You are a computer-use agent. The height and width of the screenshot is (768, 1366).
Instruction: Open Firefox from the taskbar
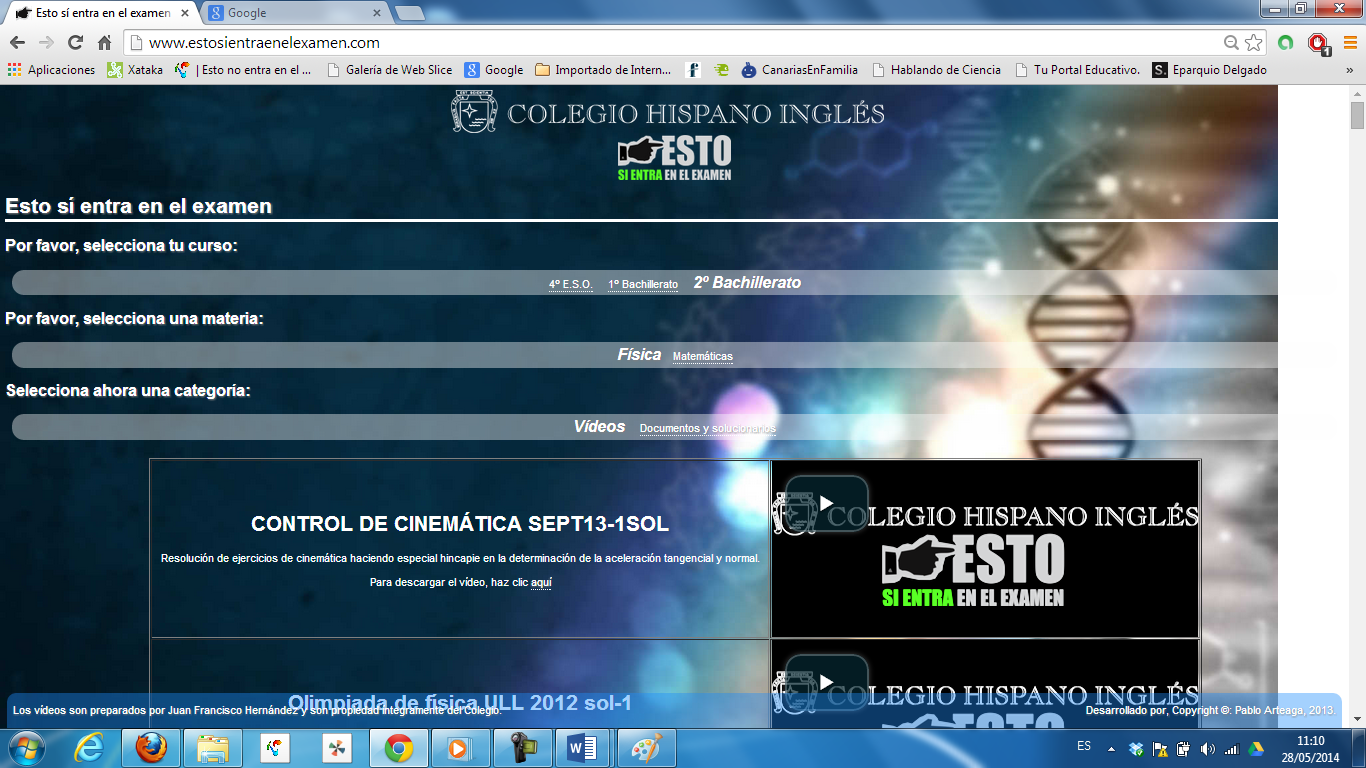(151, 748)
